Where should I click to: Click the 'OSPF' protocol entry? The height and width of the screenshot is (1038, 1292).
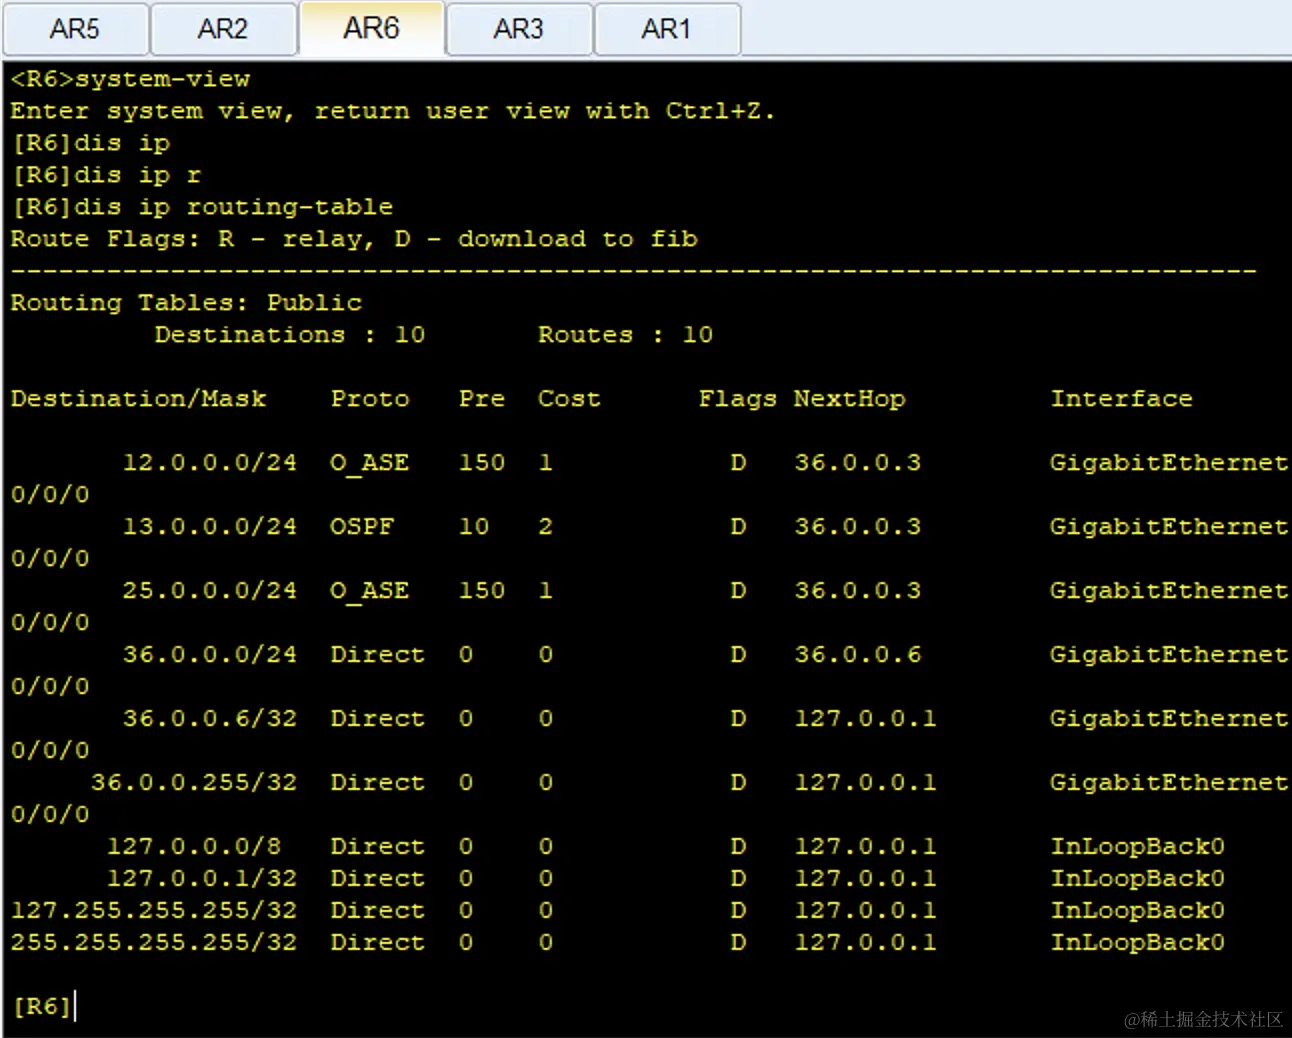pyautogui.click(x=362, y=527)
